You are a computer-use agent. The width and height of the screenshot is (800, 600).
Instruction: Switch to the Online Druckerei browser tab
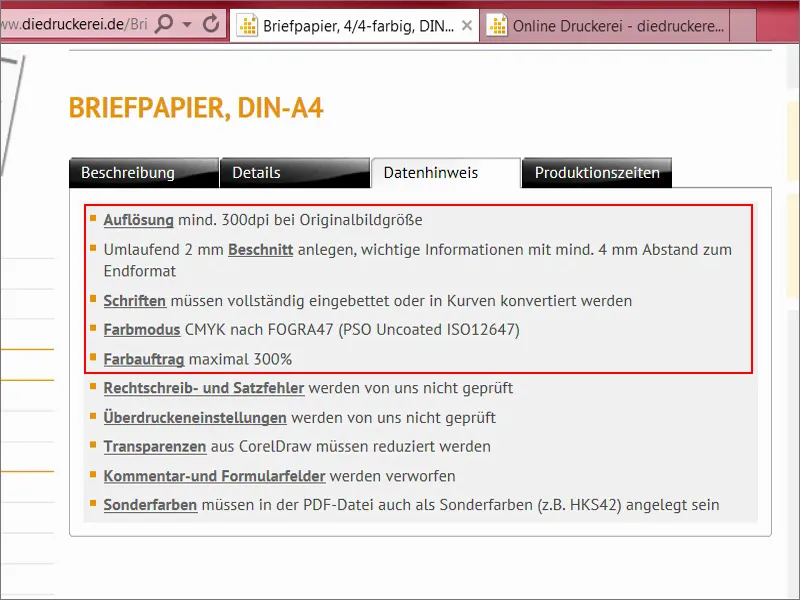pyautogui.click(x=604, y=26)
